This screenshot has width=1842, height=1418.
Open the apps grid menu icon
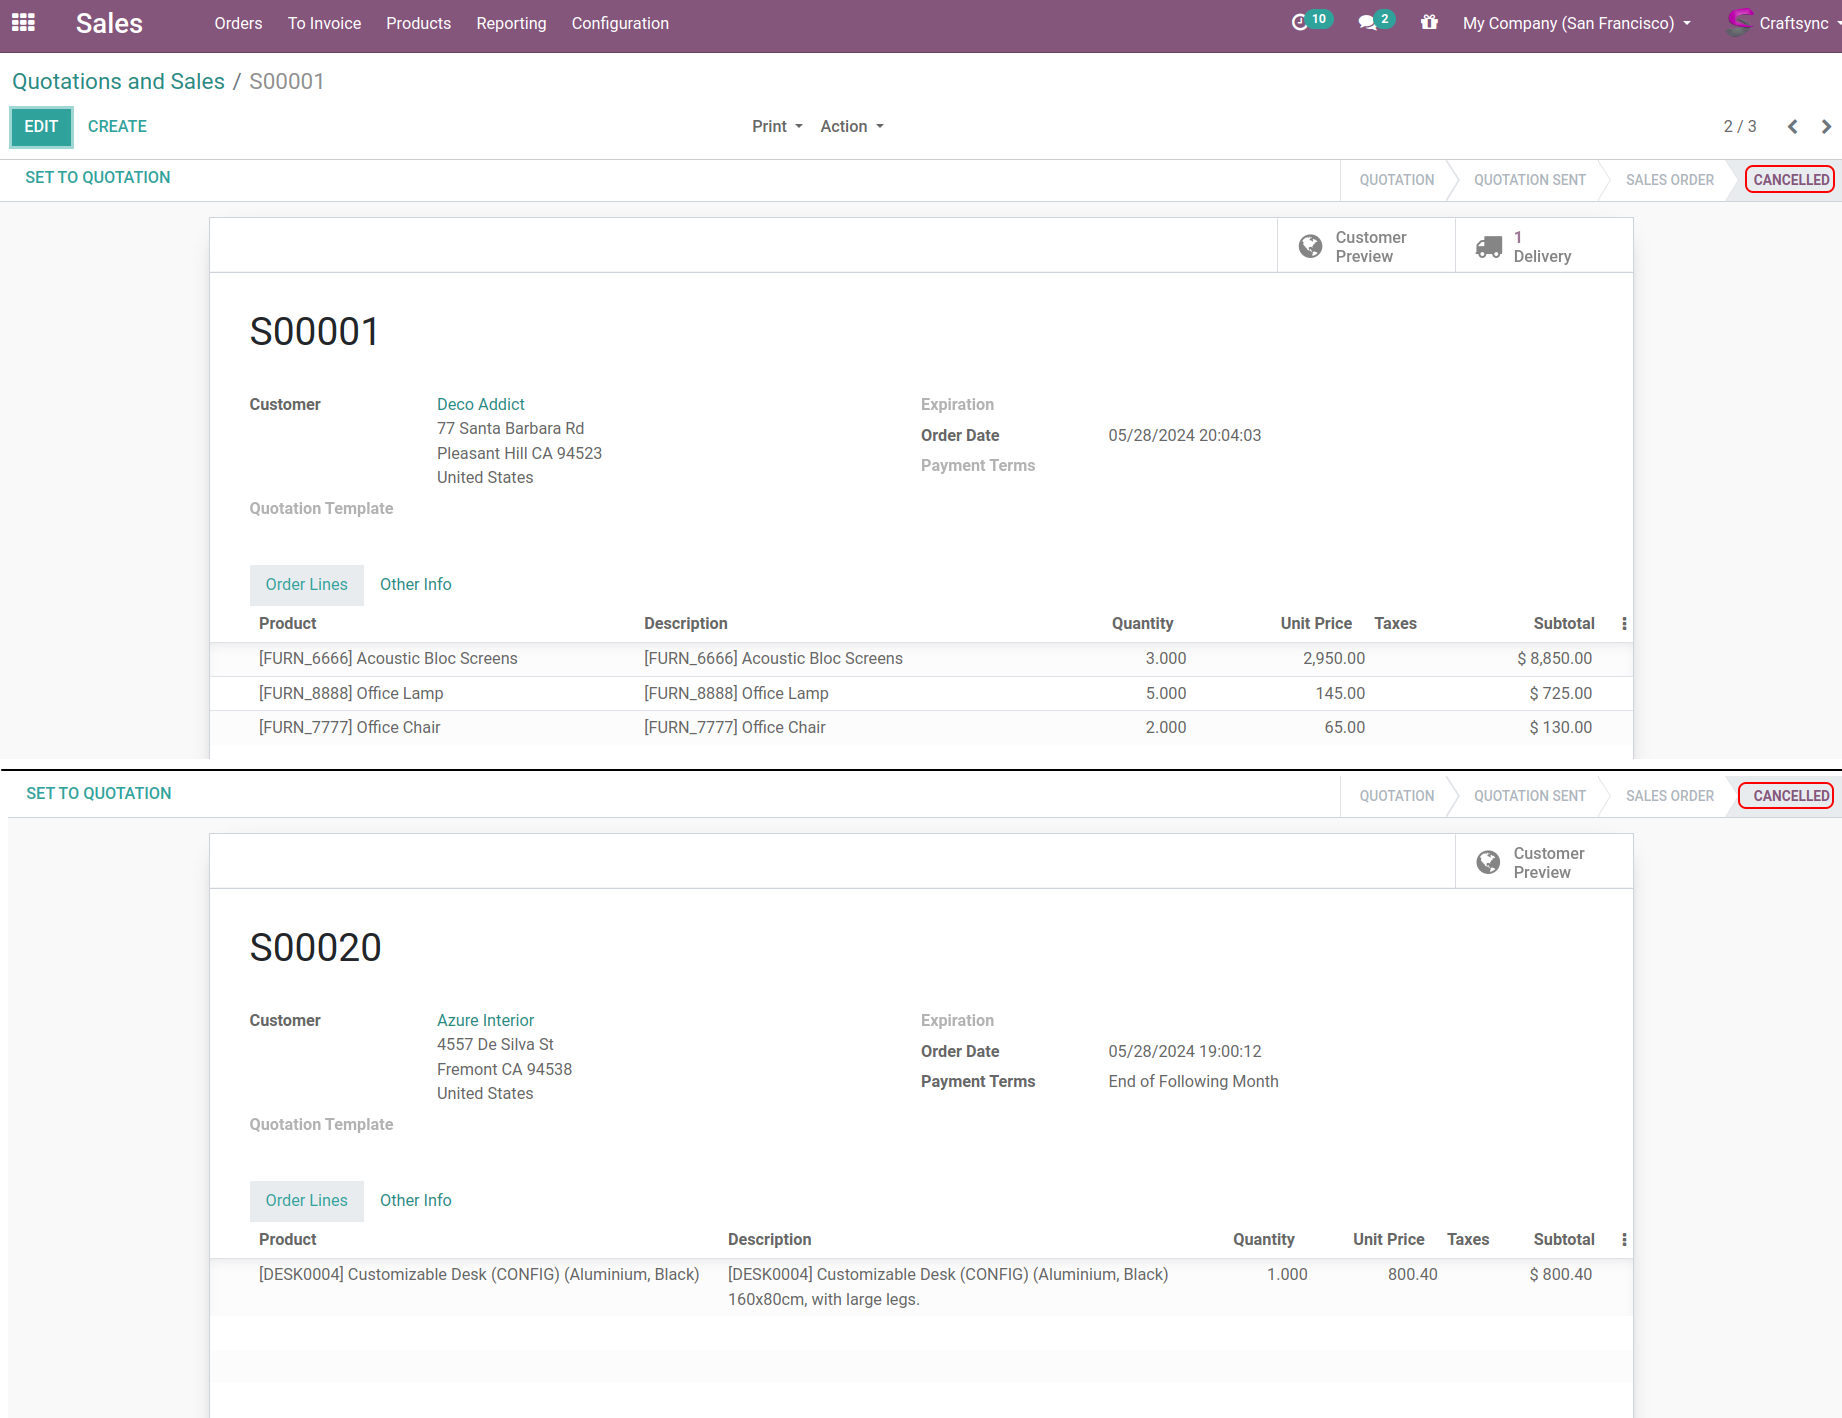(x=23, y=22)
